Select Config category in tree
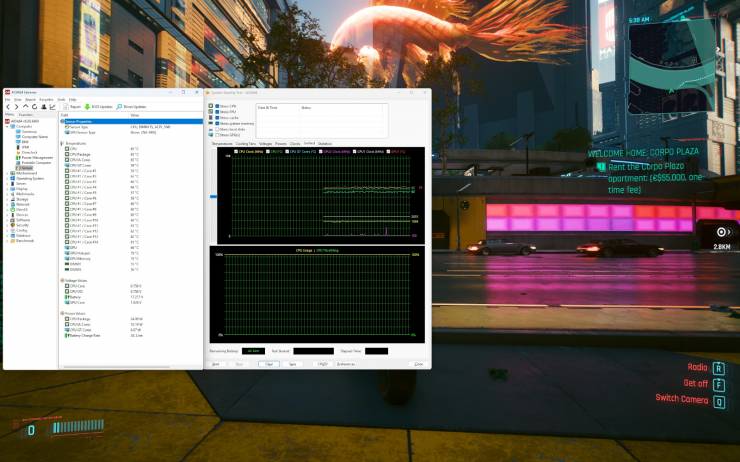The image size is (740, 462). click(19, 230)
